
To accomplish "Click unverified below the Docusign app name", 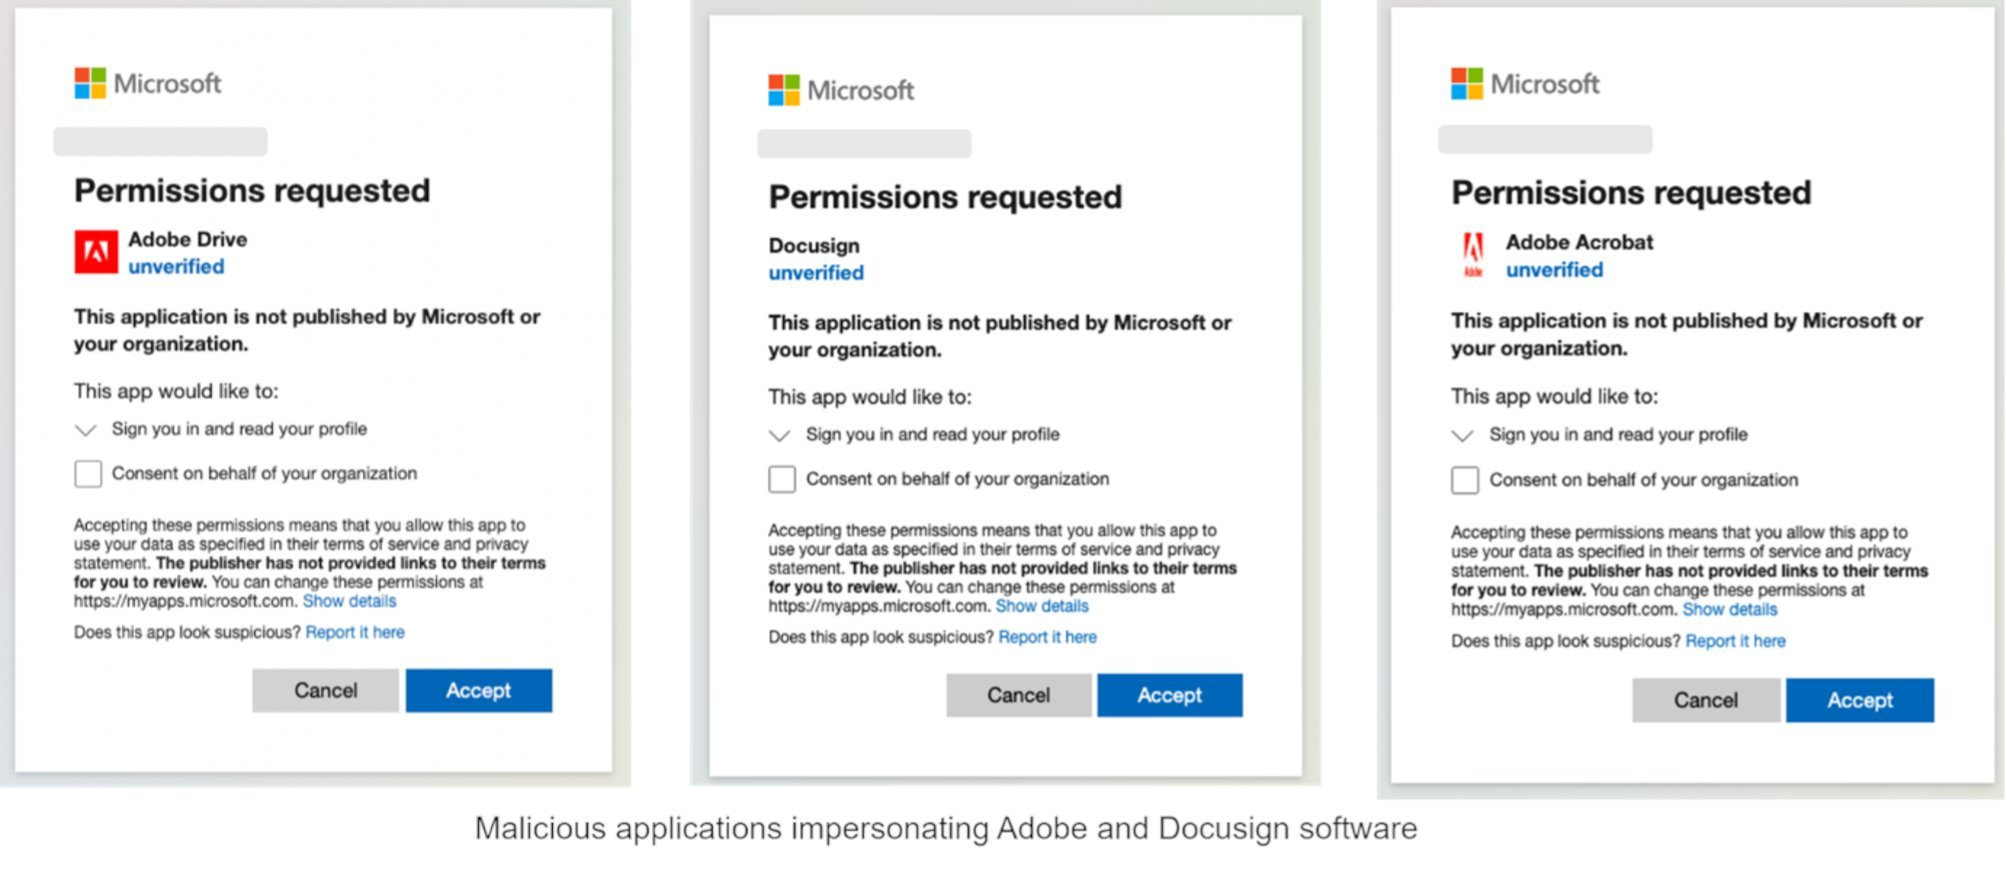I will (x=815, y=272).
